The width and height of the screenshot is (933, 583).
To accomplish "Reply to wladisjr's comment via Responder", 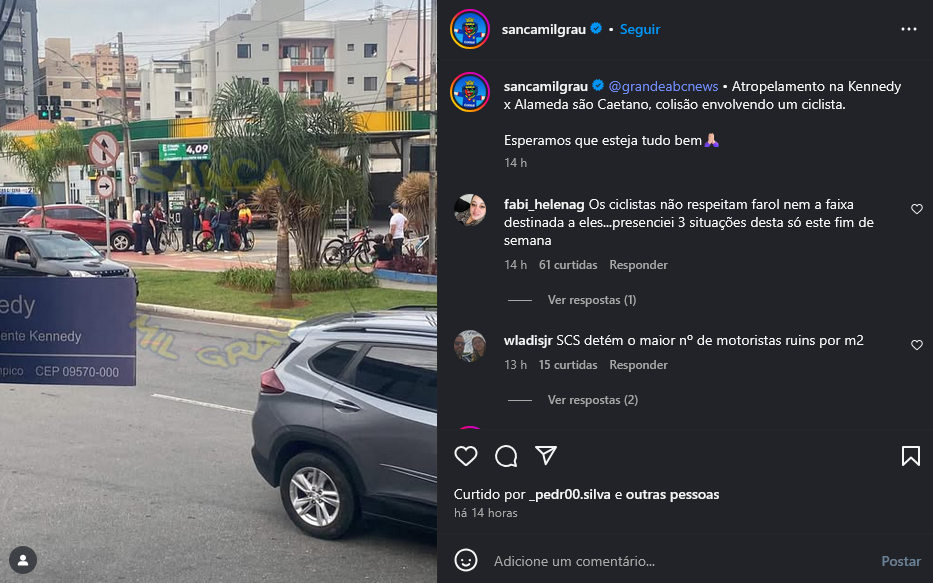I will point(638,365).
